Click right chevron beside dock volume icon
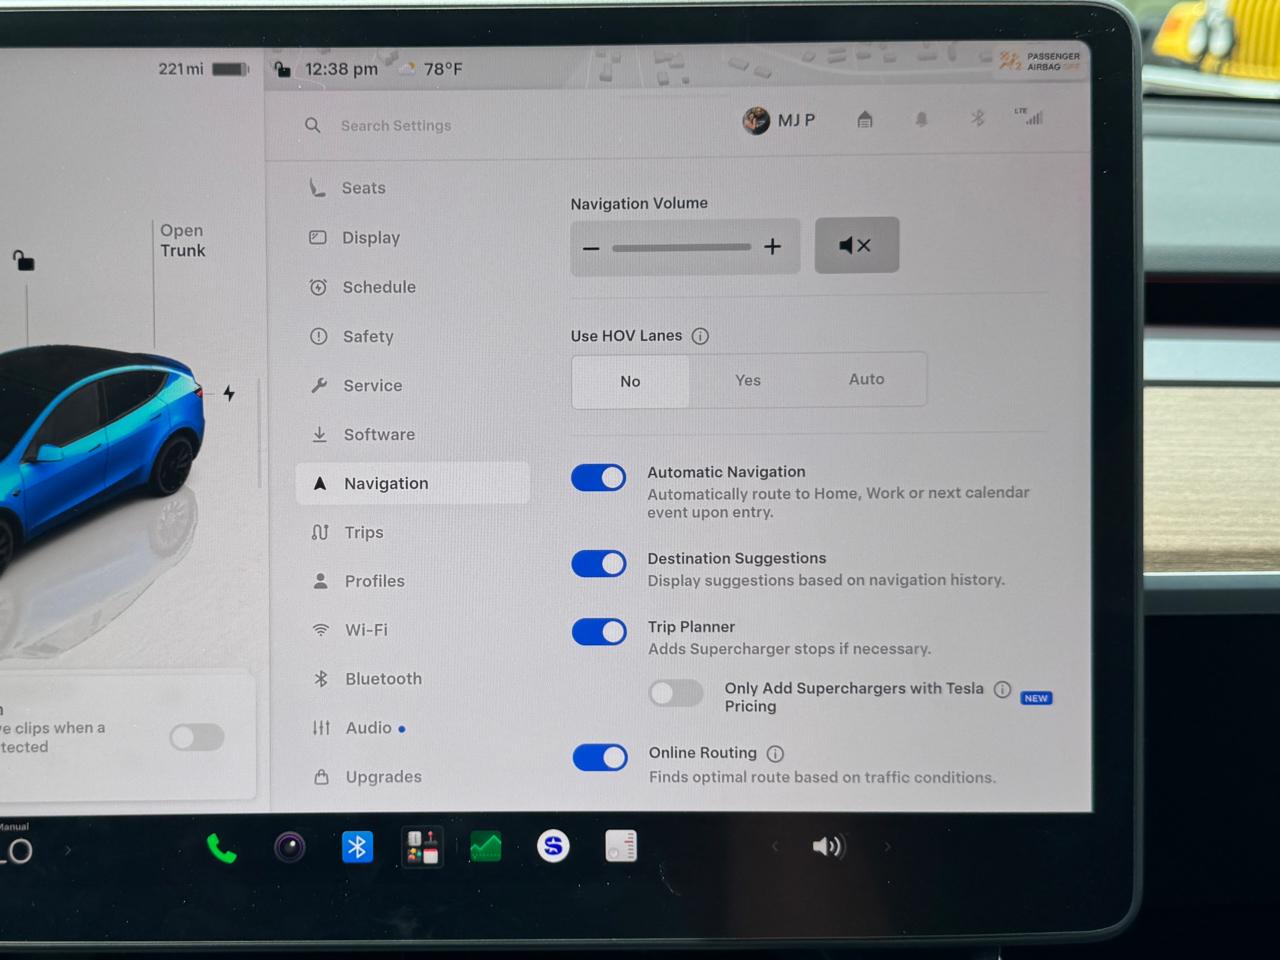The height and width of the screenshot is (960, 1280). coord(887,847)
